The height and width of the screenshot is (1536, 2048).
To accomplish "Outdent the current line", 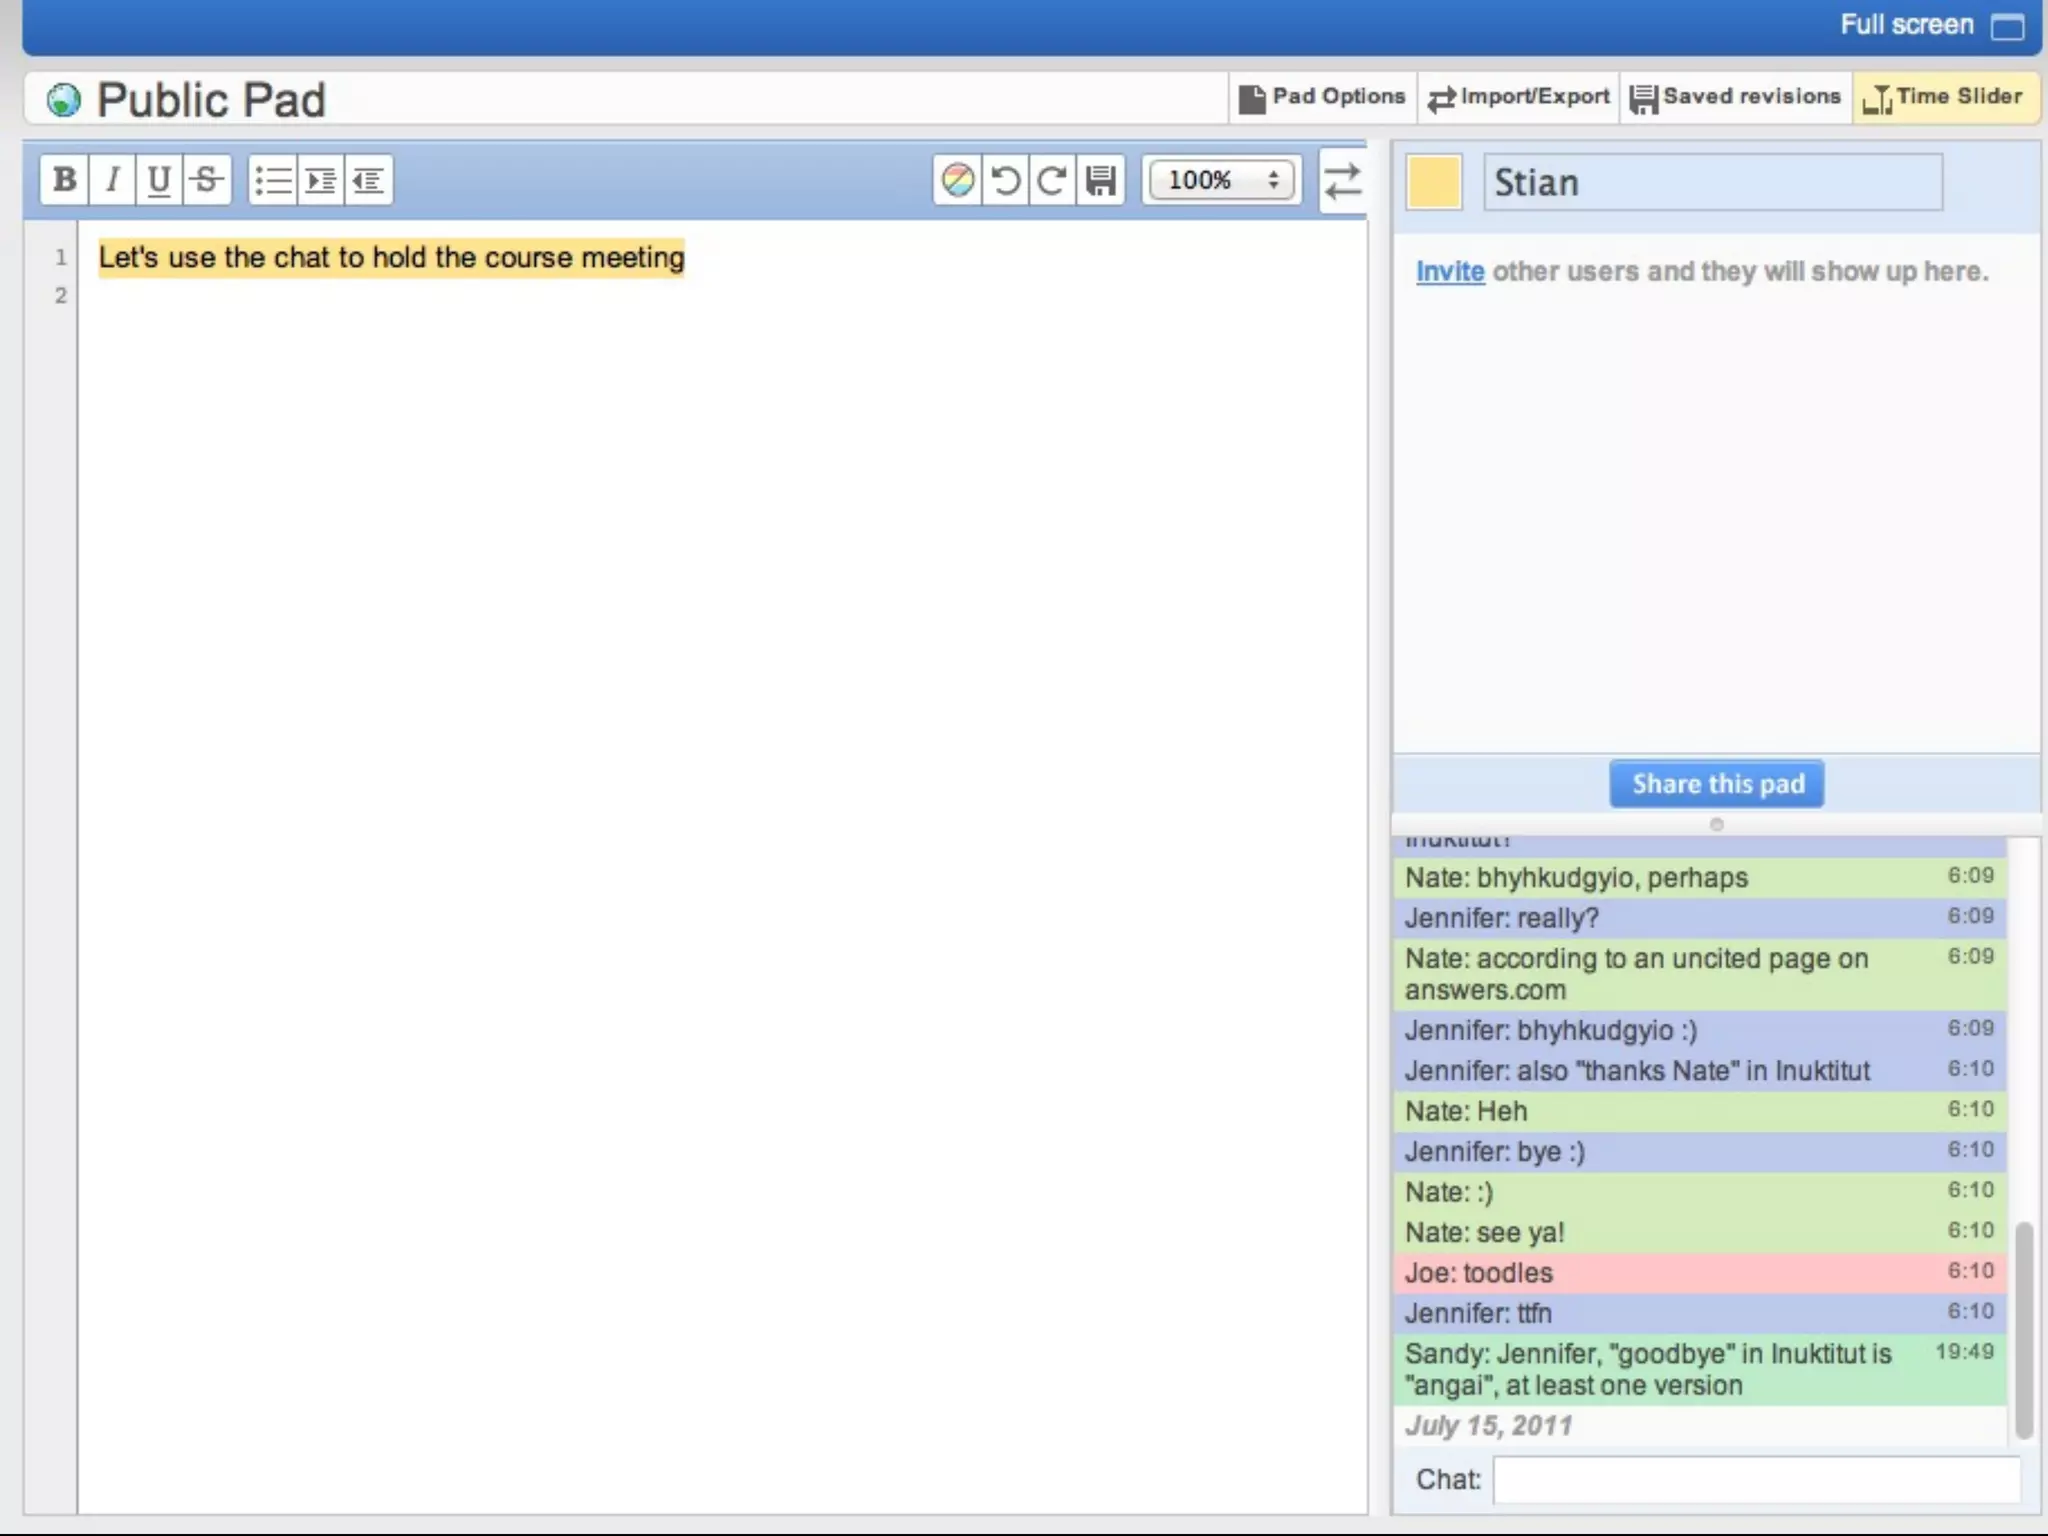I will [x=368, y=180].
